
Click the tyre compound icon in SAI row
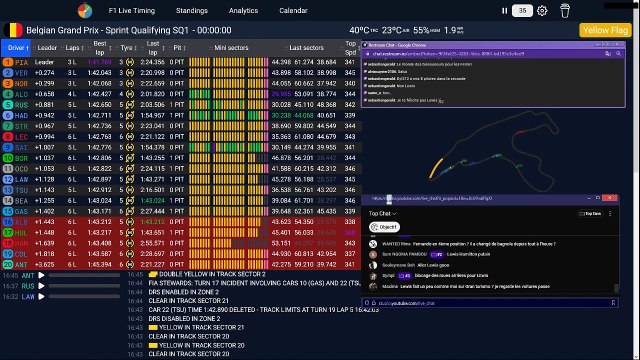tap(130, 147)
